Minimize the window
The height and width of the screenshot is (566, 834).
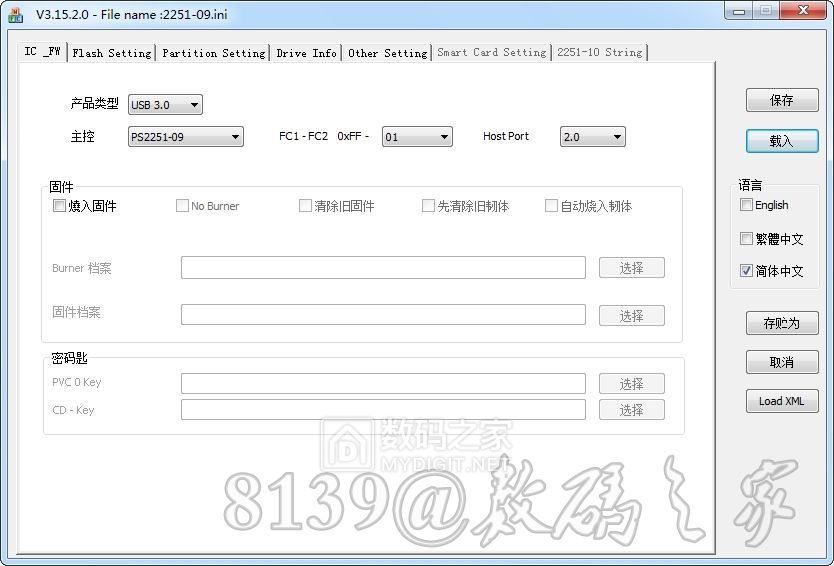tap(739, 11)
